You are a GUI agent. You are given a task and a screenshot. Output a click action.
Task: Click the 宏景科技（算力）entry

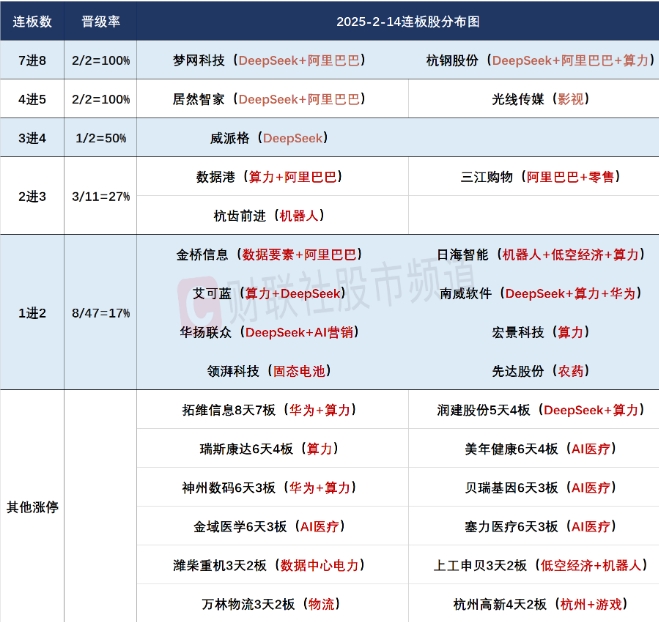pyautogui.click(x=540, y=332)
